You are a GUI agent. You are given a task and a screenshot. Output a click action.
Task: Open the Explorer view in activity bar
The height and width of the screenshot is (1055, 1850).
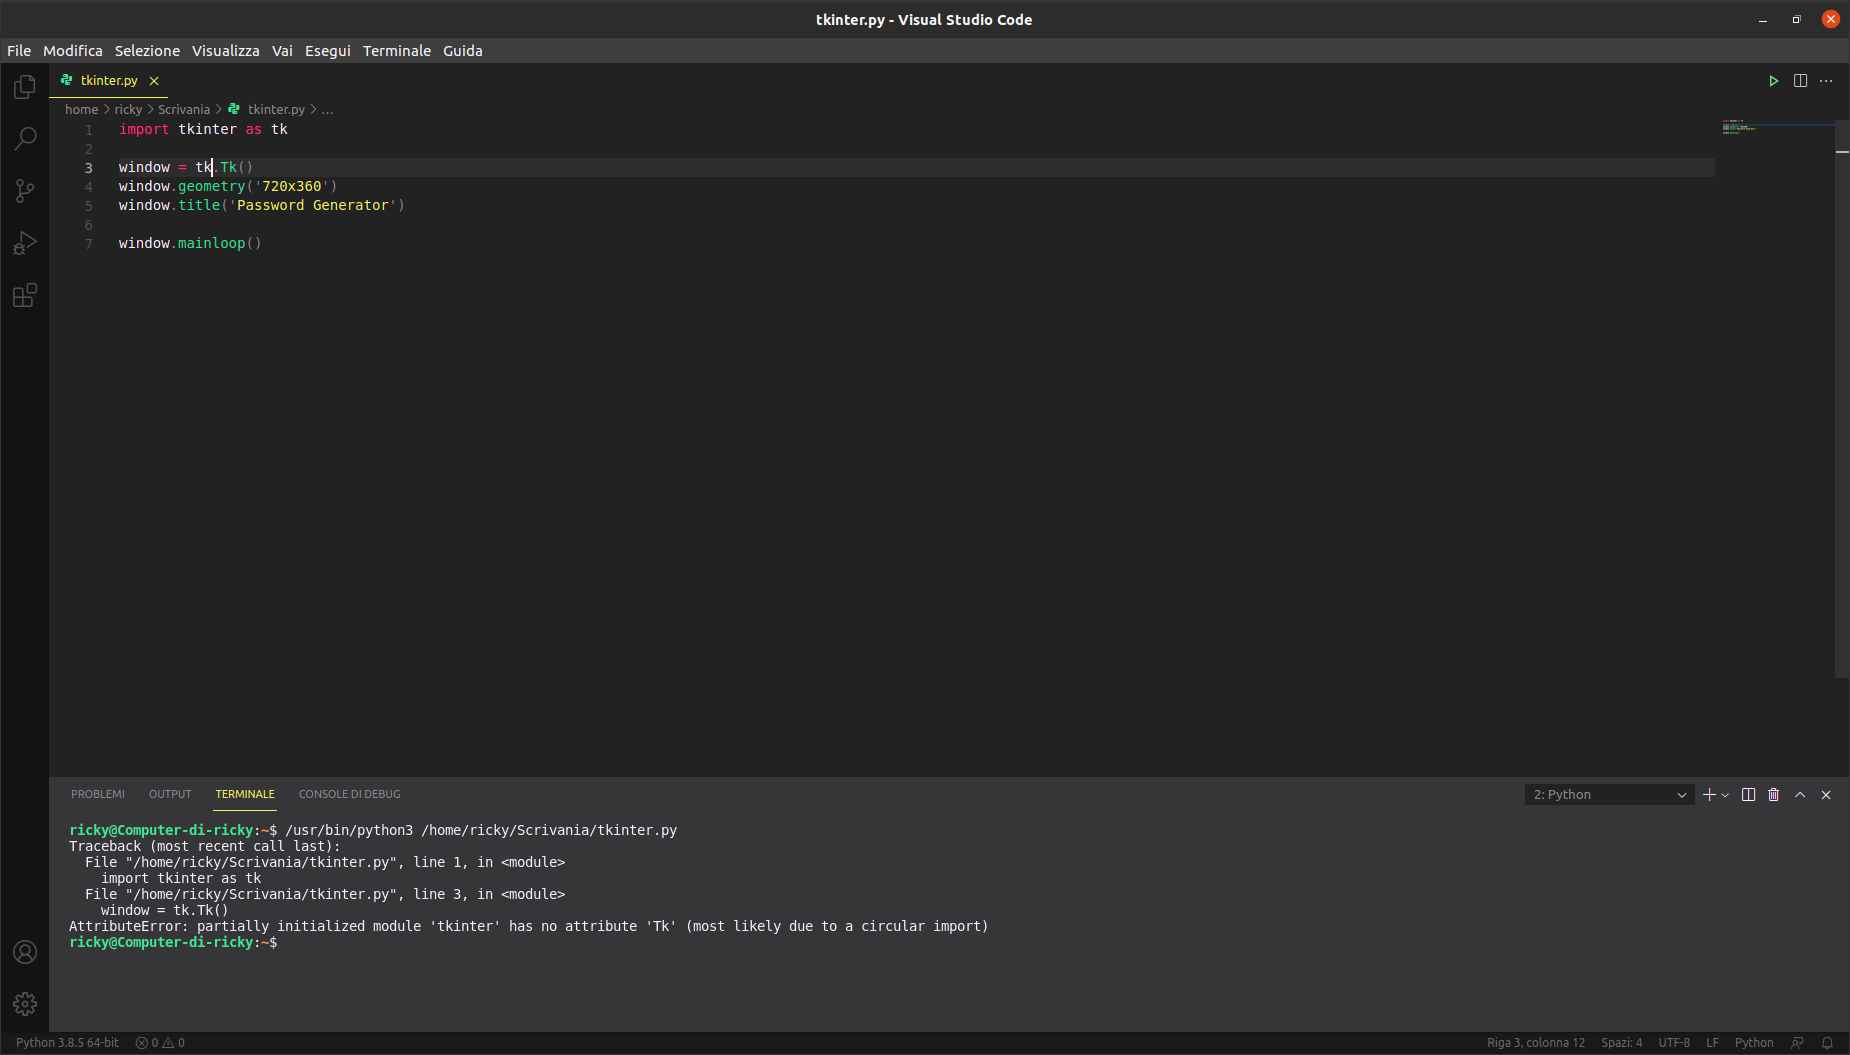[x=25, y=88]
